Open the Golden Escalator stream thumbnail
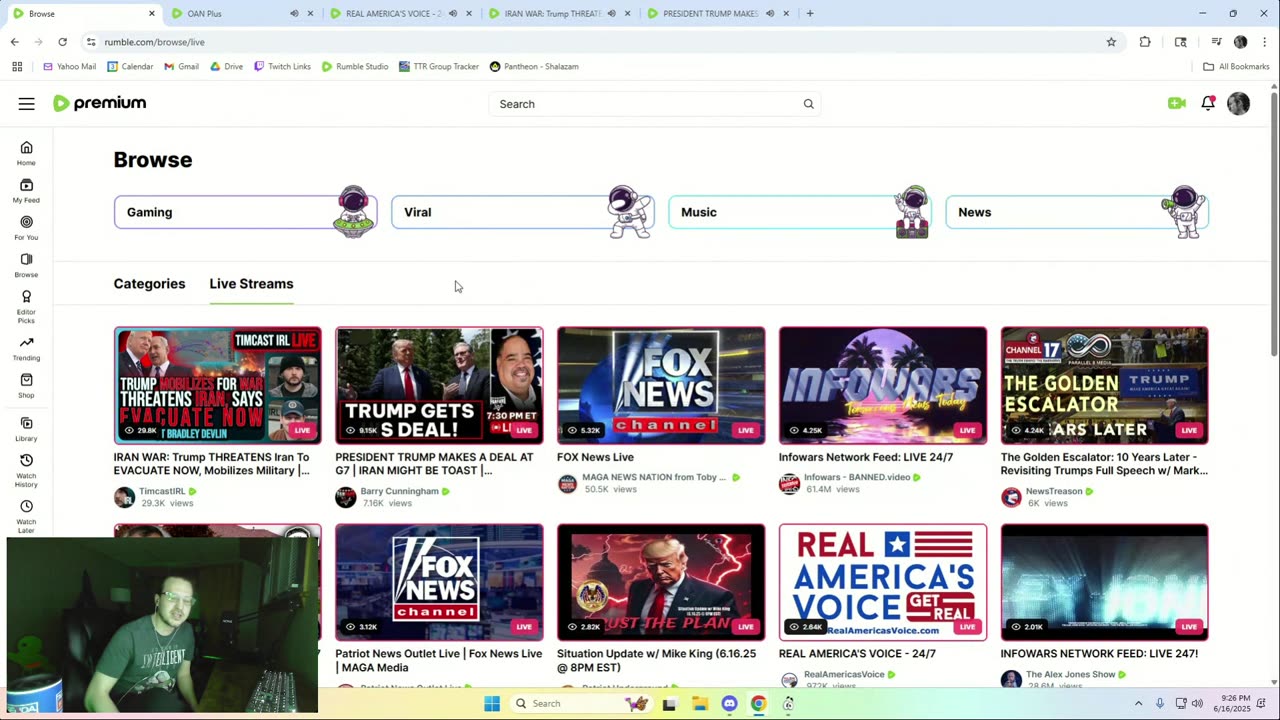Screen dimensions: 1280x720 (1104, 385)
